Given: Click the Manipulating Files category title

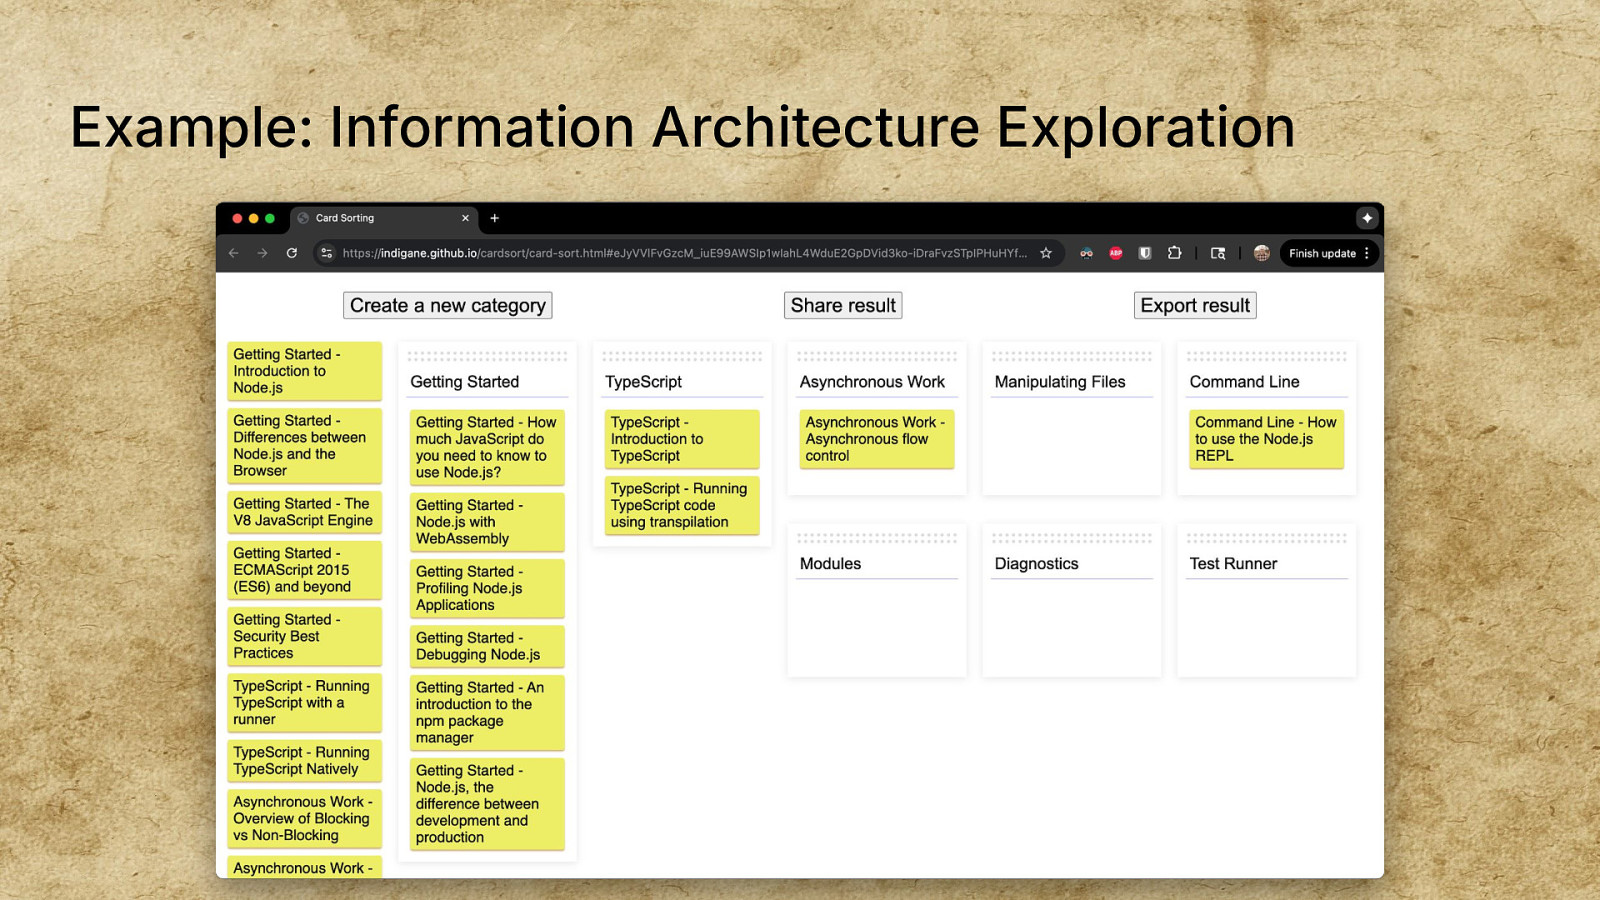Looking at the screenshot, I should (x=1060, y=382).
